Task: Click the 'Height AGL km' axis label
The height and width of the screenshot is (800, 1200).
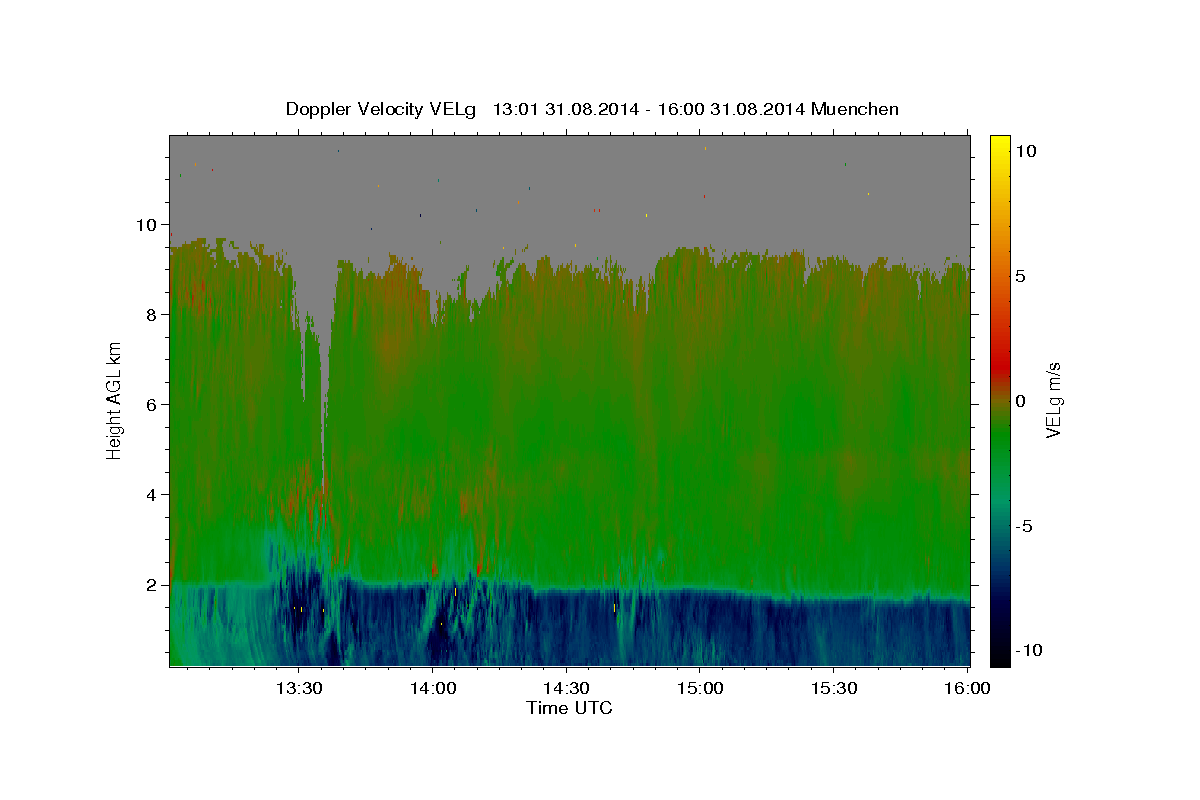Action: [x=115, y=400]
